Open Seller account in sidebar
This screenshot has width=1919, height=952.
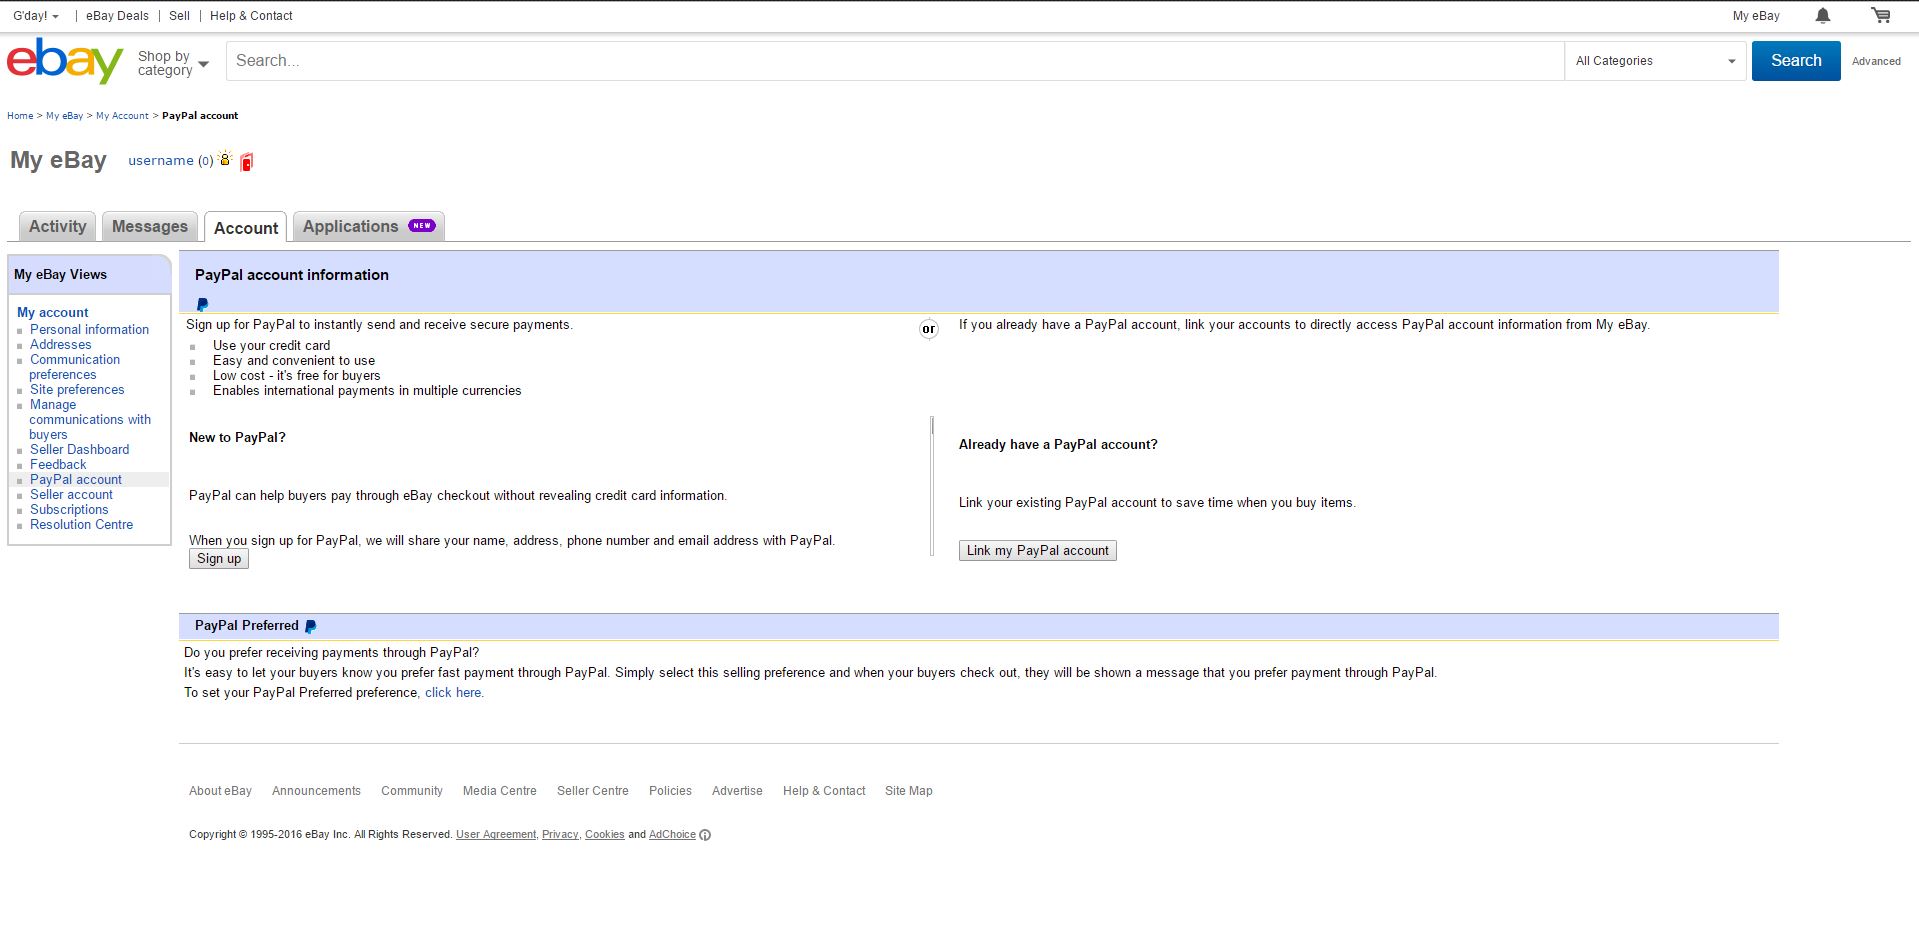(71, 495)
